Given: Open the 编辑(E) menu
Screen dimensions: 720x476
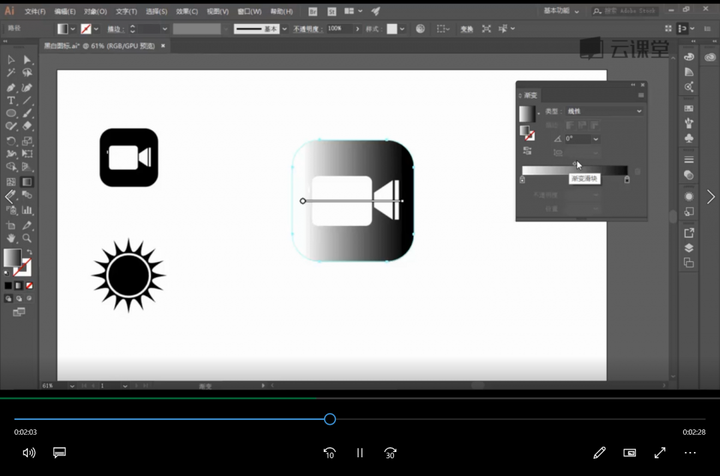Looking at the screenshot, I should (65, 11).
